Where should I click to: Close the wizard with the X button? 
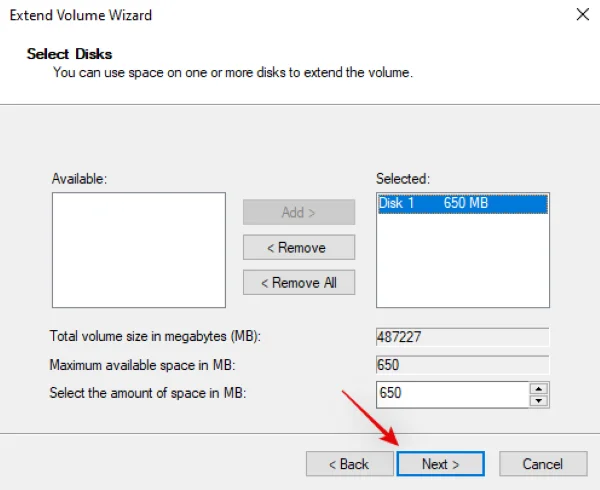pyautogui.click(x=582, y=15)
